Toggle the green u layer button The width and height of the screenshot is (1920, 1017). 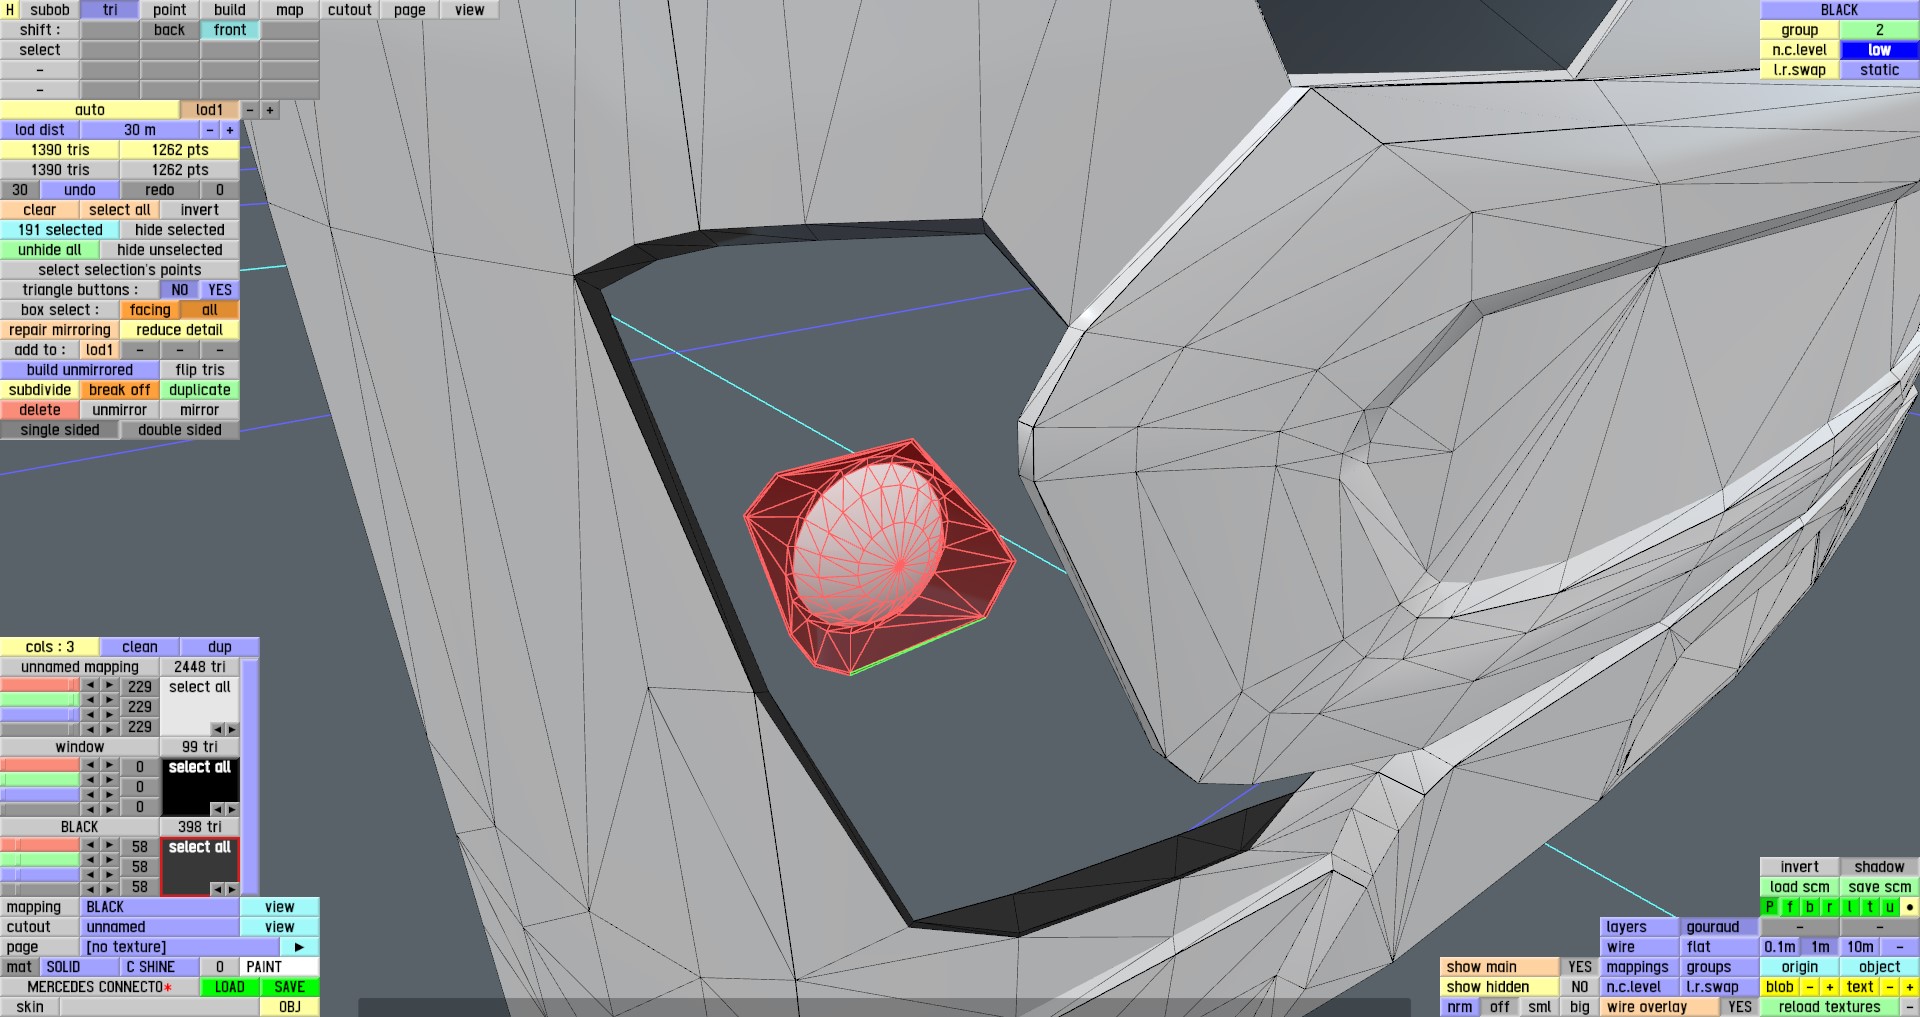[1890, 907]
